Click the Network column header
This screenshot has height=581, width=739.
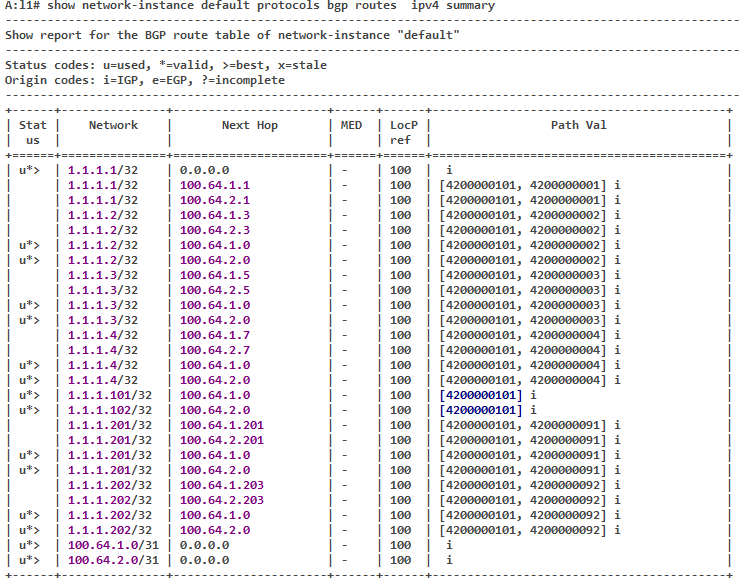tap(113, 125)
